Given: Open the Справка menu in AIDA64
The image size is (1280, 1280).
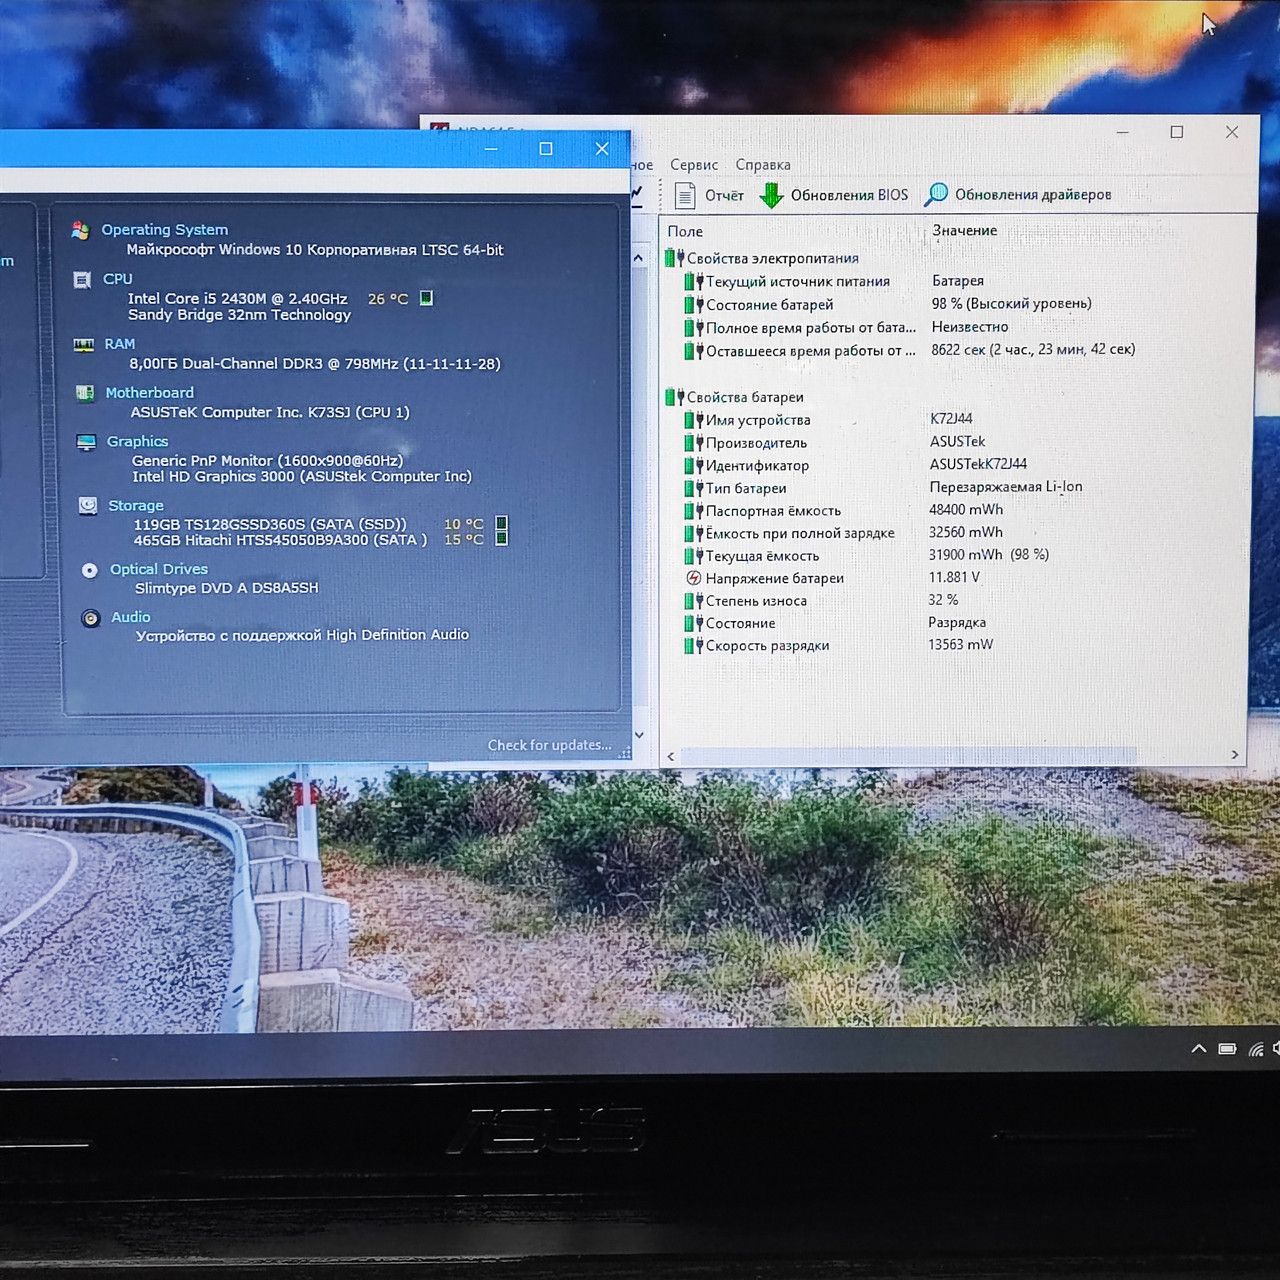Looking at the screenshot, I should (763, 165).
